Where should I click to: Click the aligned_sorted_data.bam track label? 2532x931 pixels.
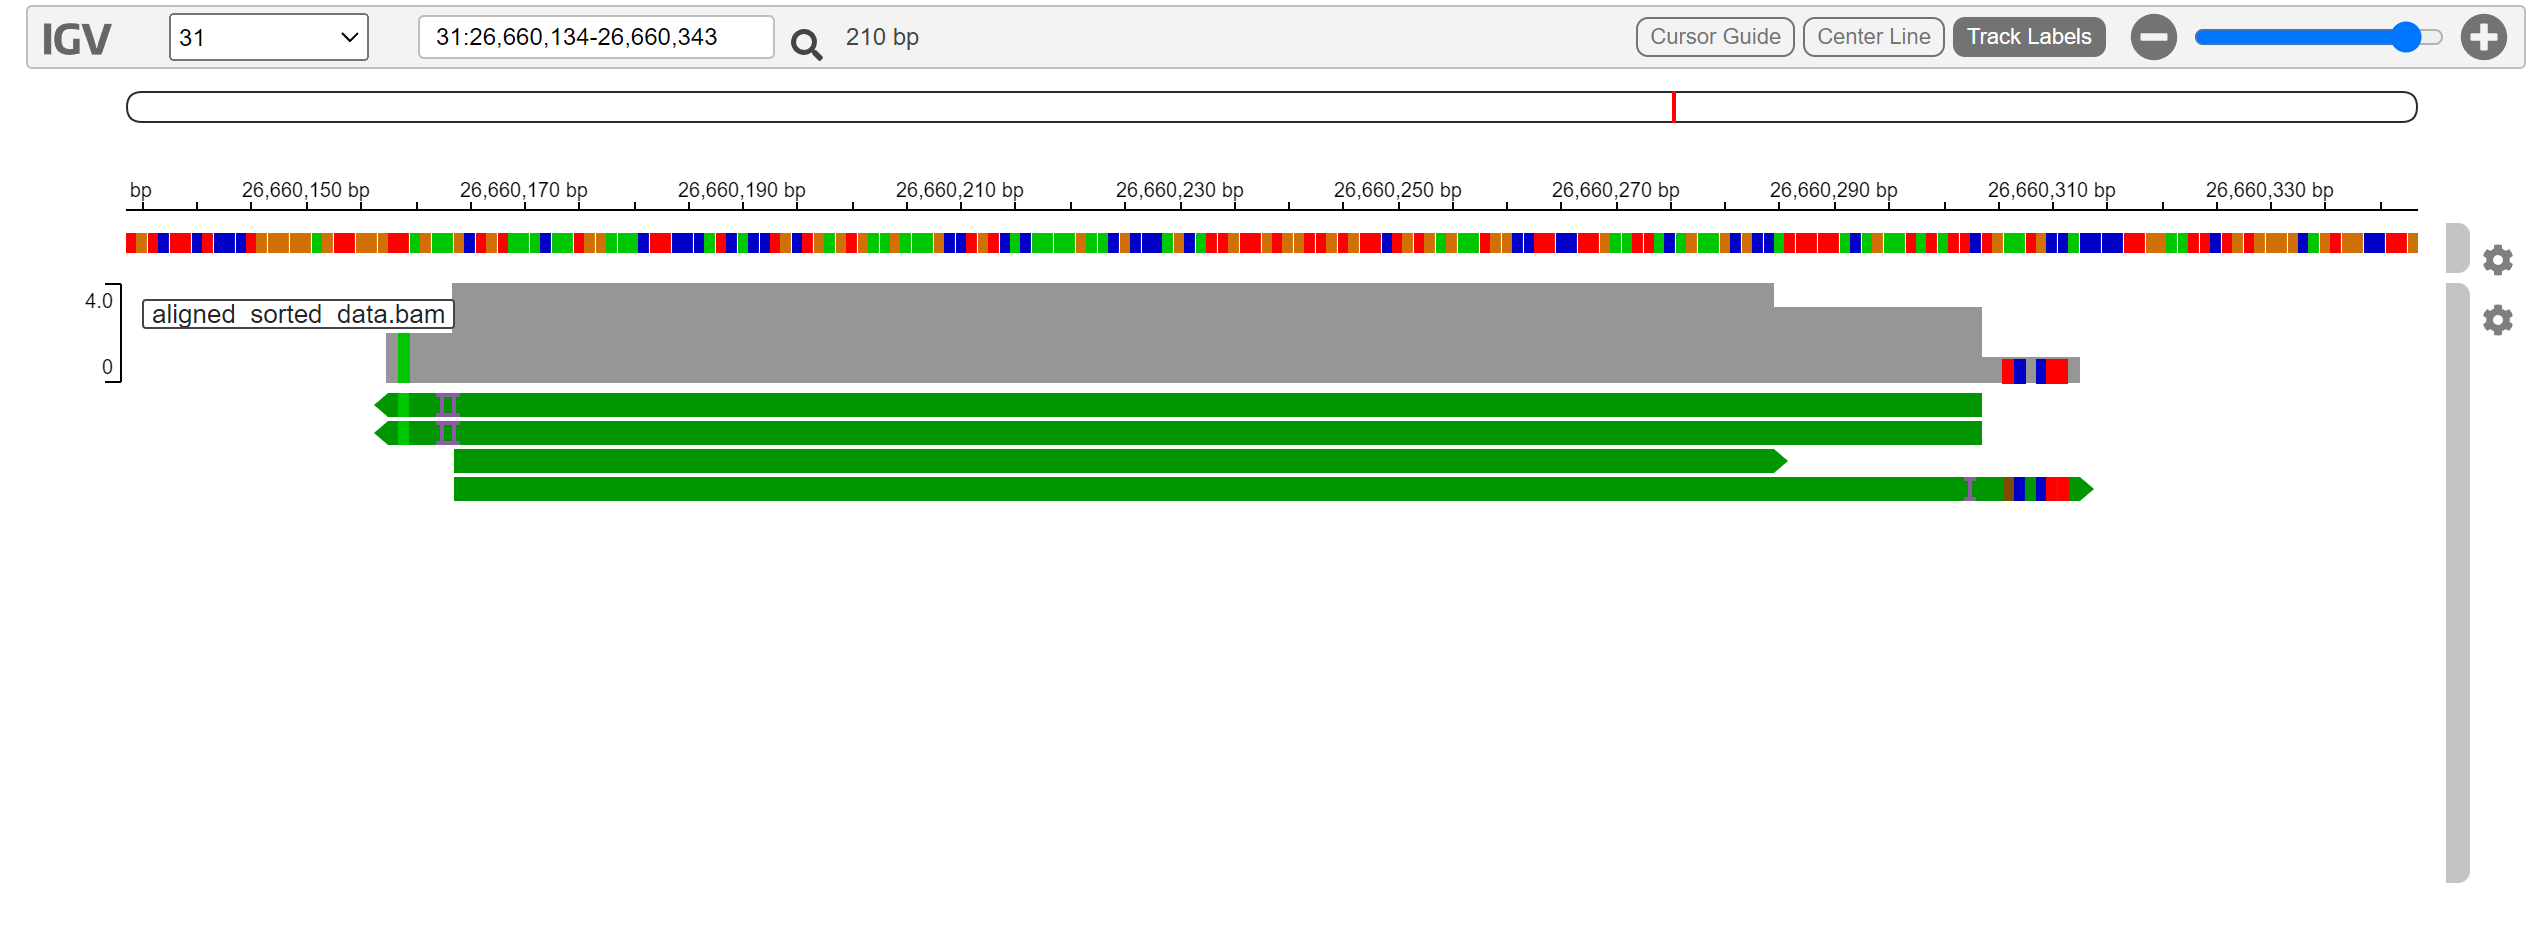click(298, 314)
